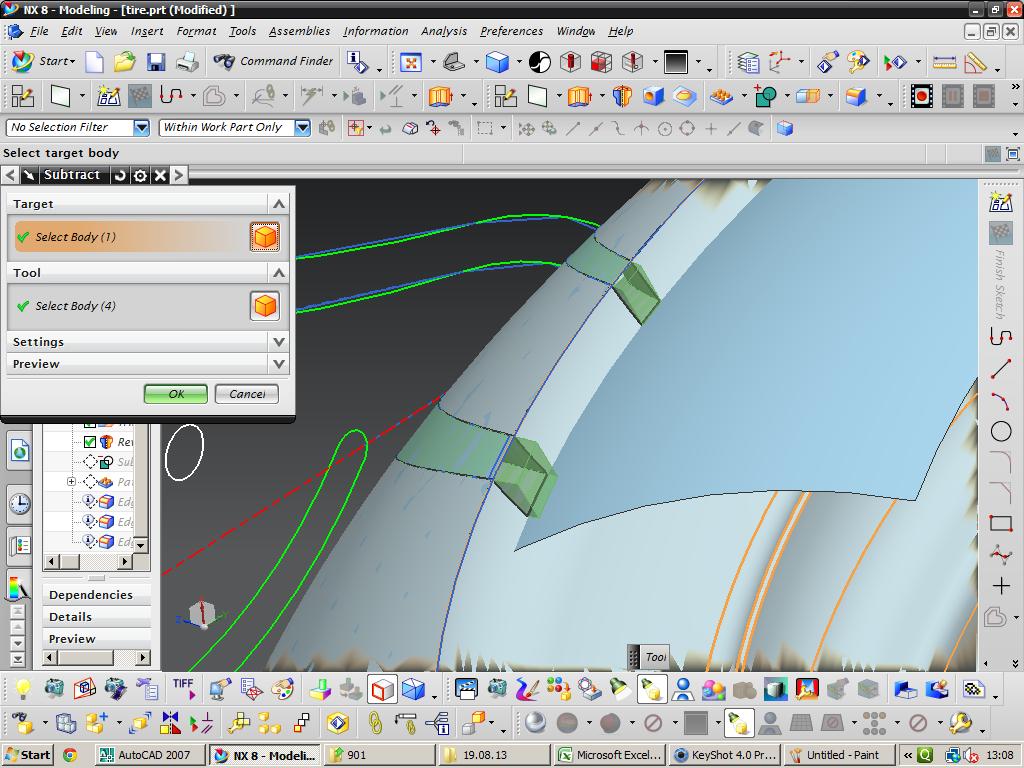Switch to Untitled - Paint in taskbar
This screenshot has width=1024, height=768.
(x=841, y=755)
